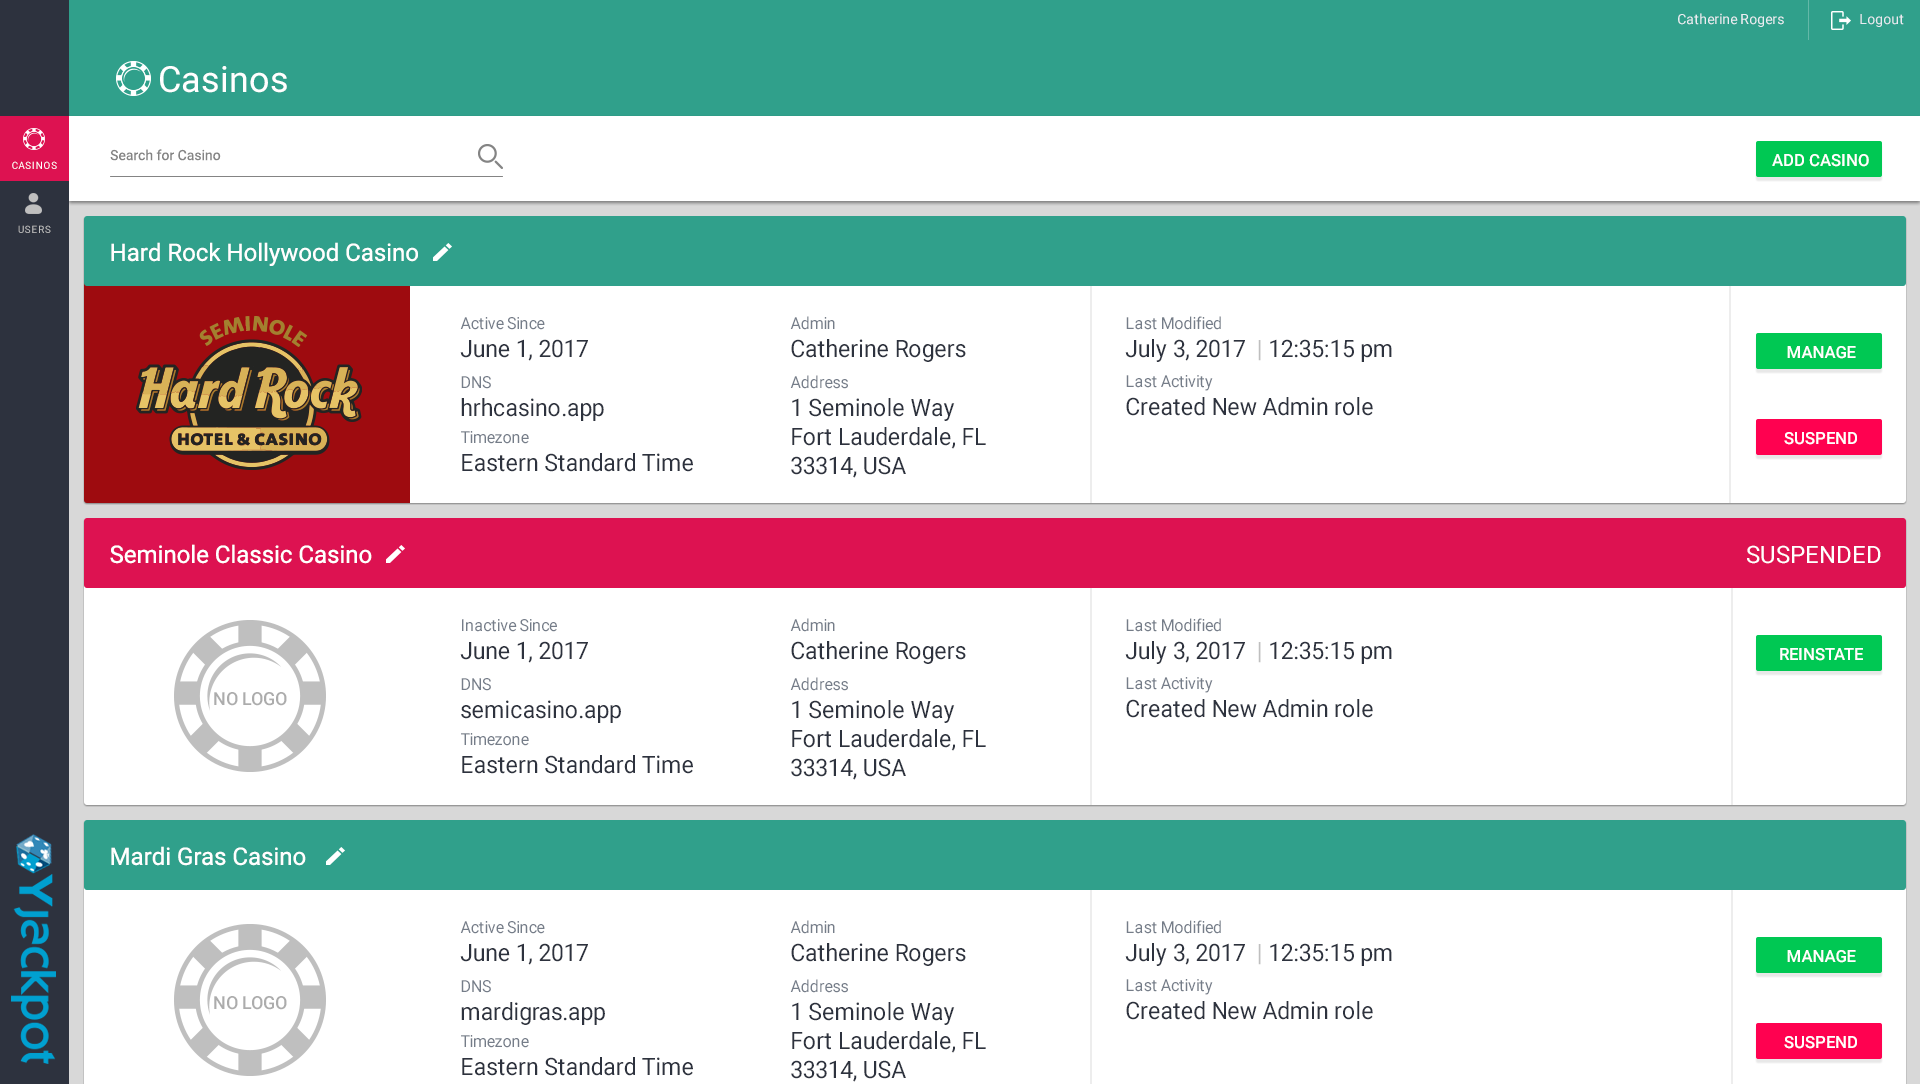Edit Hard Rock Hollywood Casino name pencil
Screen dimensions: 1920x1084
[442, 253]
